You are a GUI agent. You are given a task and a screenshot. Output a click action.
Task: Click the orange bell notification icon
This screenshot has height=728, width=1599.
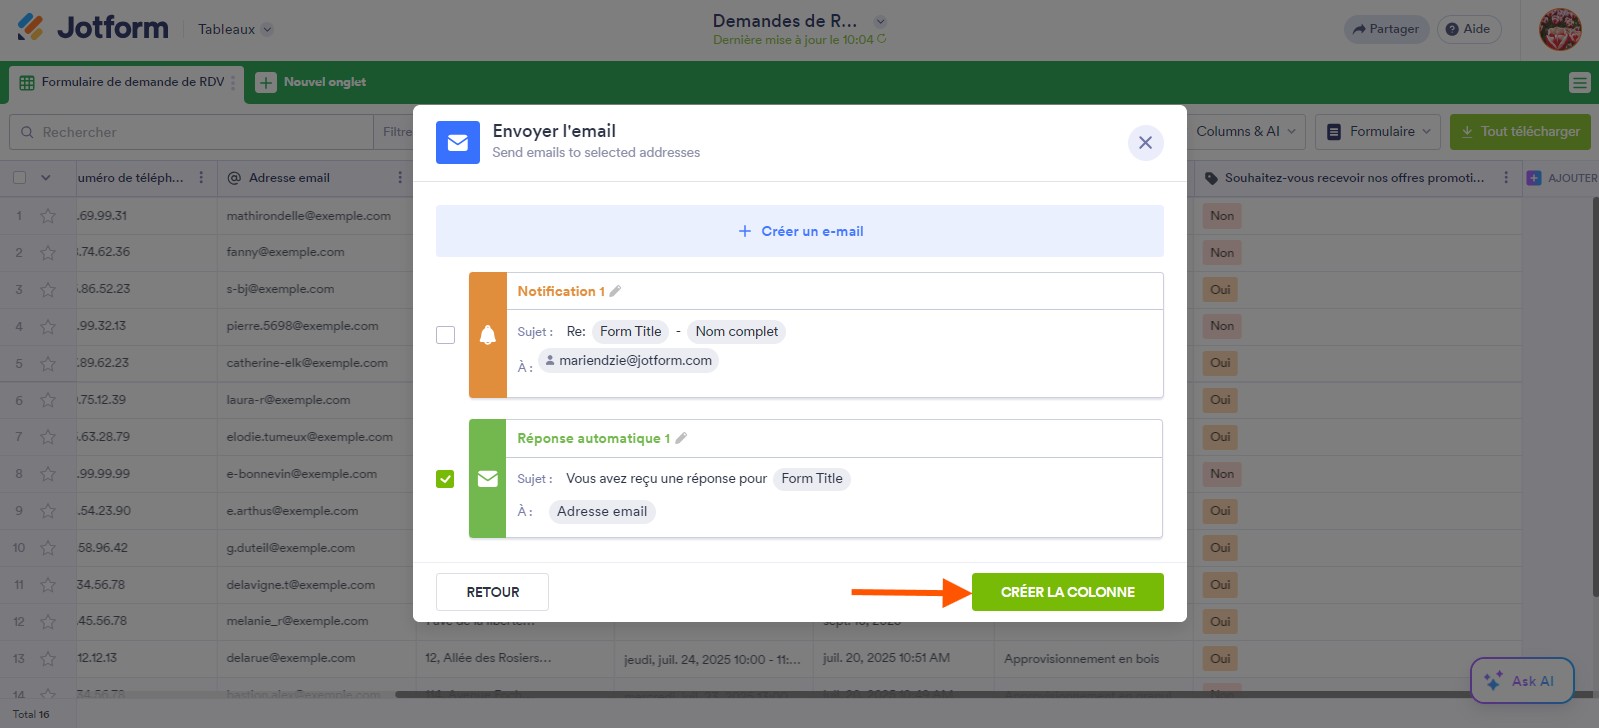(x=488, y=335)
